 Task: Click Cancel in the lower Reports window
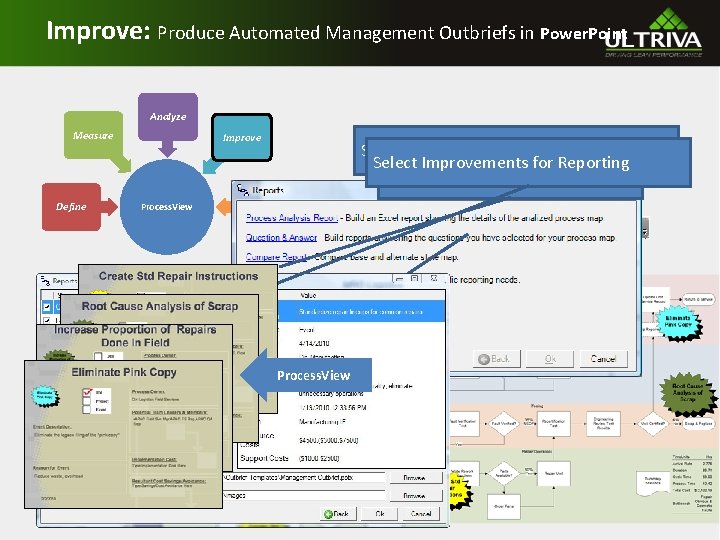(x=421, y=514)
